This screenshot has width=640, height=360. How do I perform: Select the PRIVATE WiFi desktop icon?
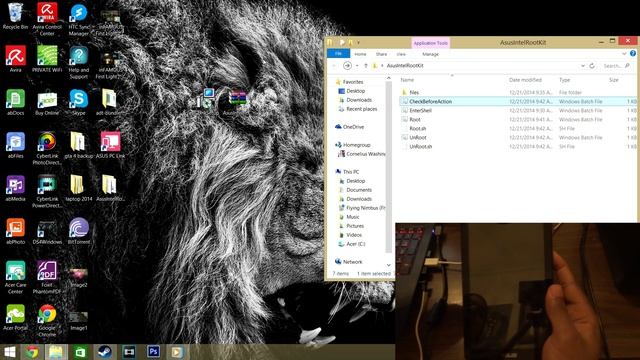[47, 59]
